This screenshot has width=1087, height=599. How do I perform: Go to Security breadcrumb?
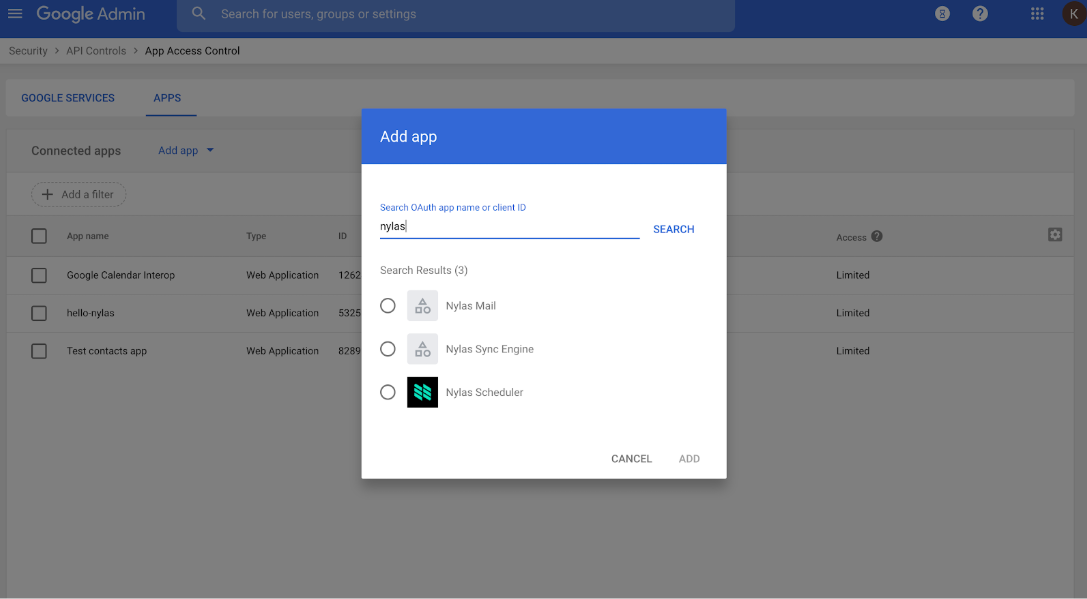tap(28, 51)
